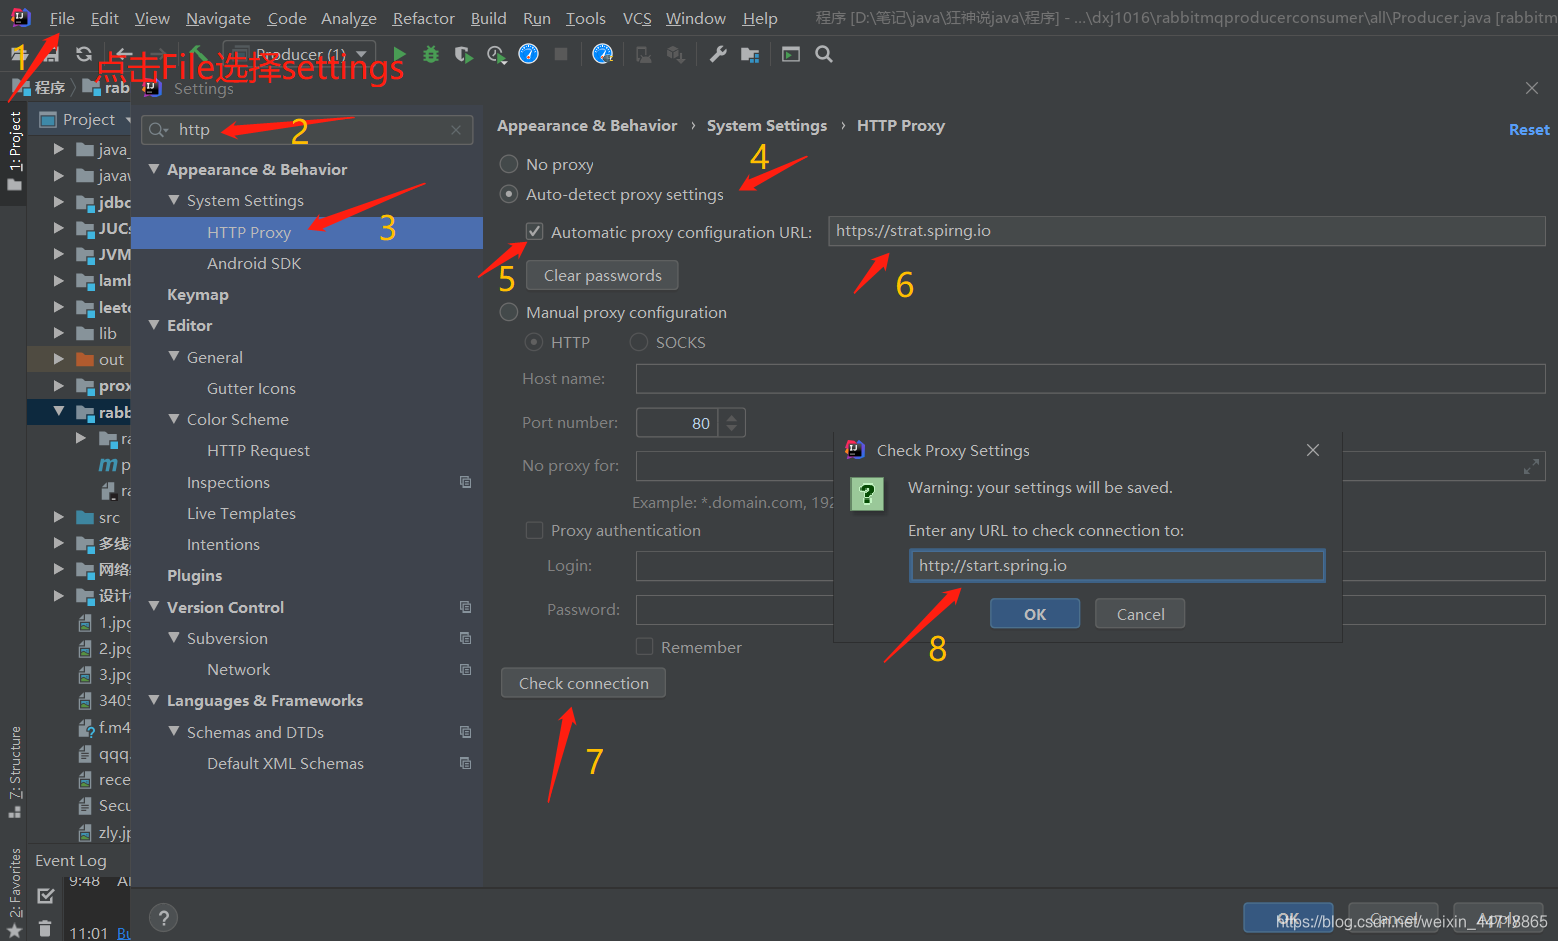Open the Window menu
This screenshot has height=941, width=1558.
tap(696, 18)
